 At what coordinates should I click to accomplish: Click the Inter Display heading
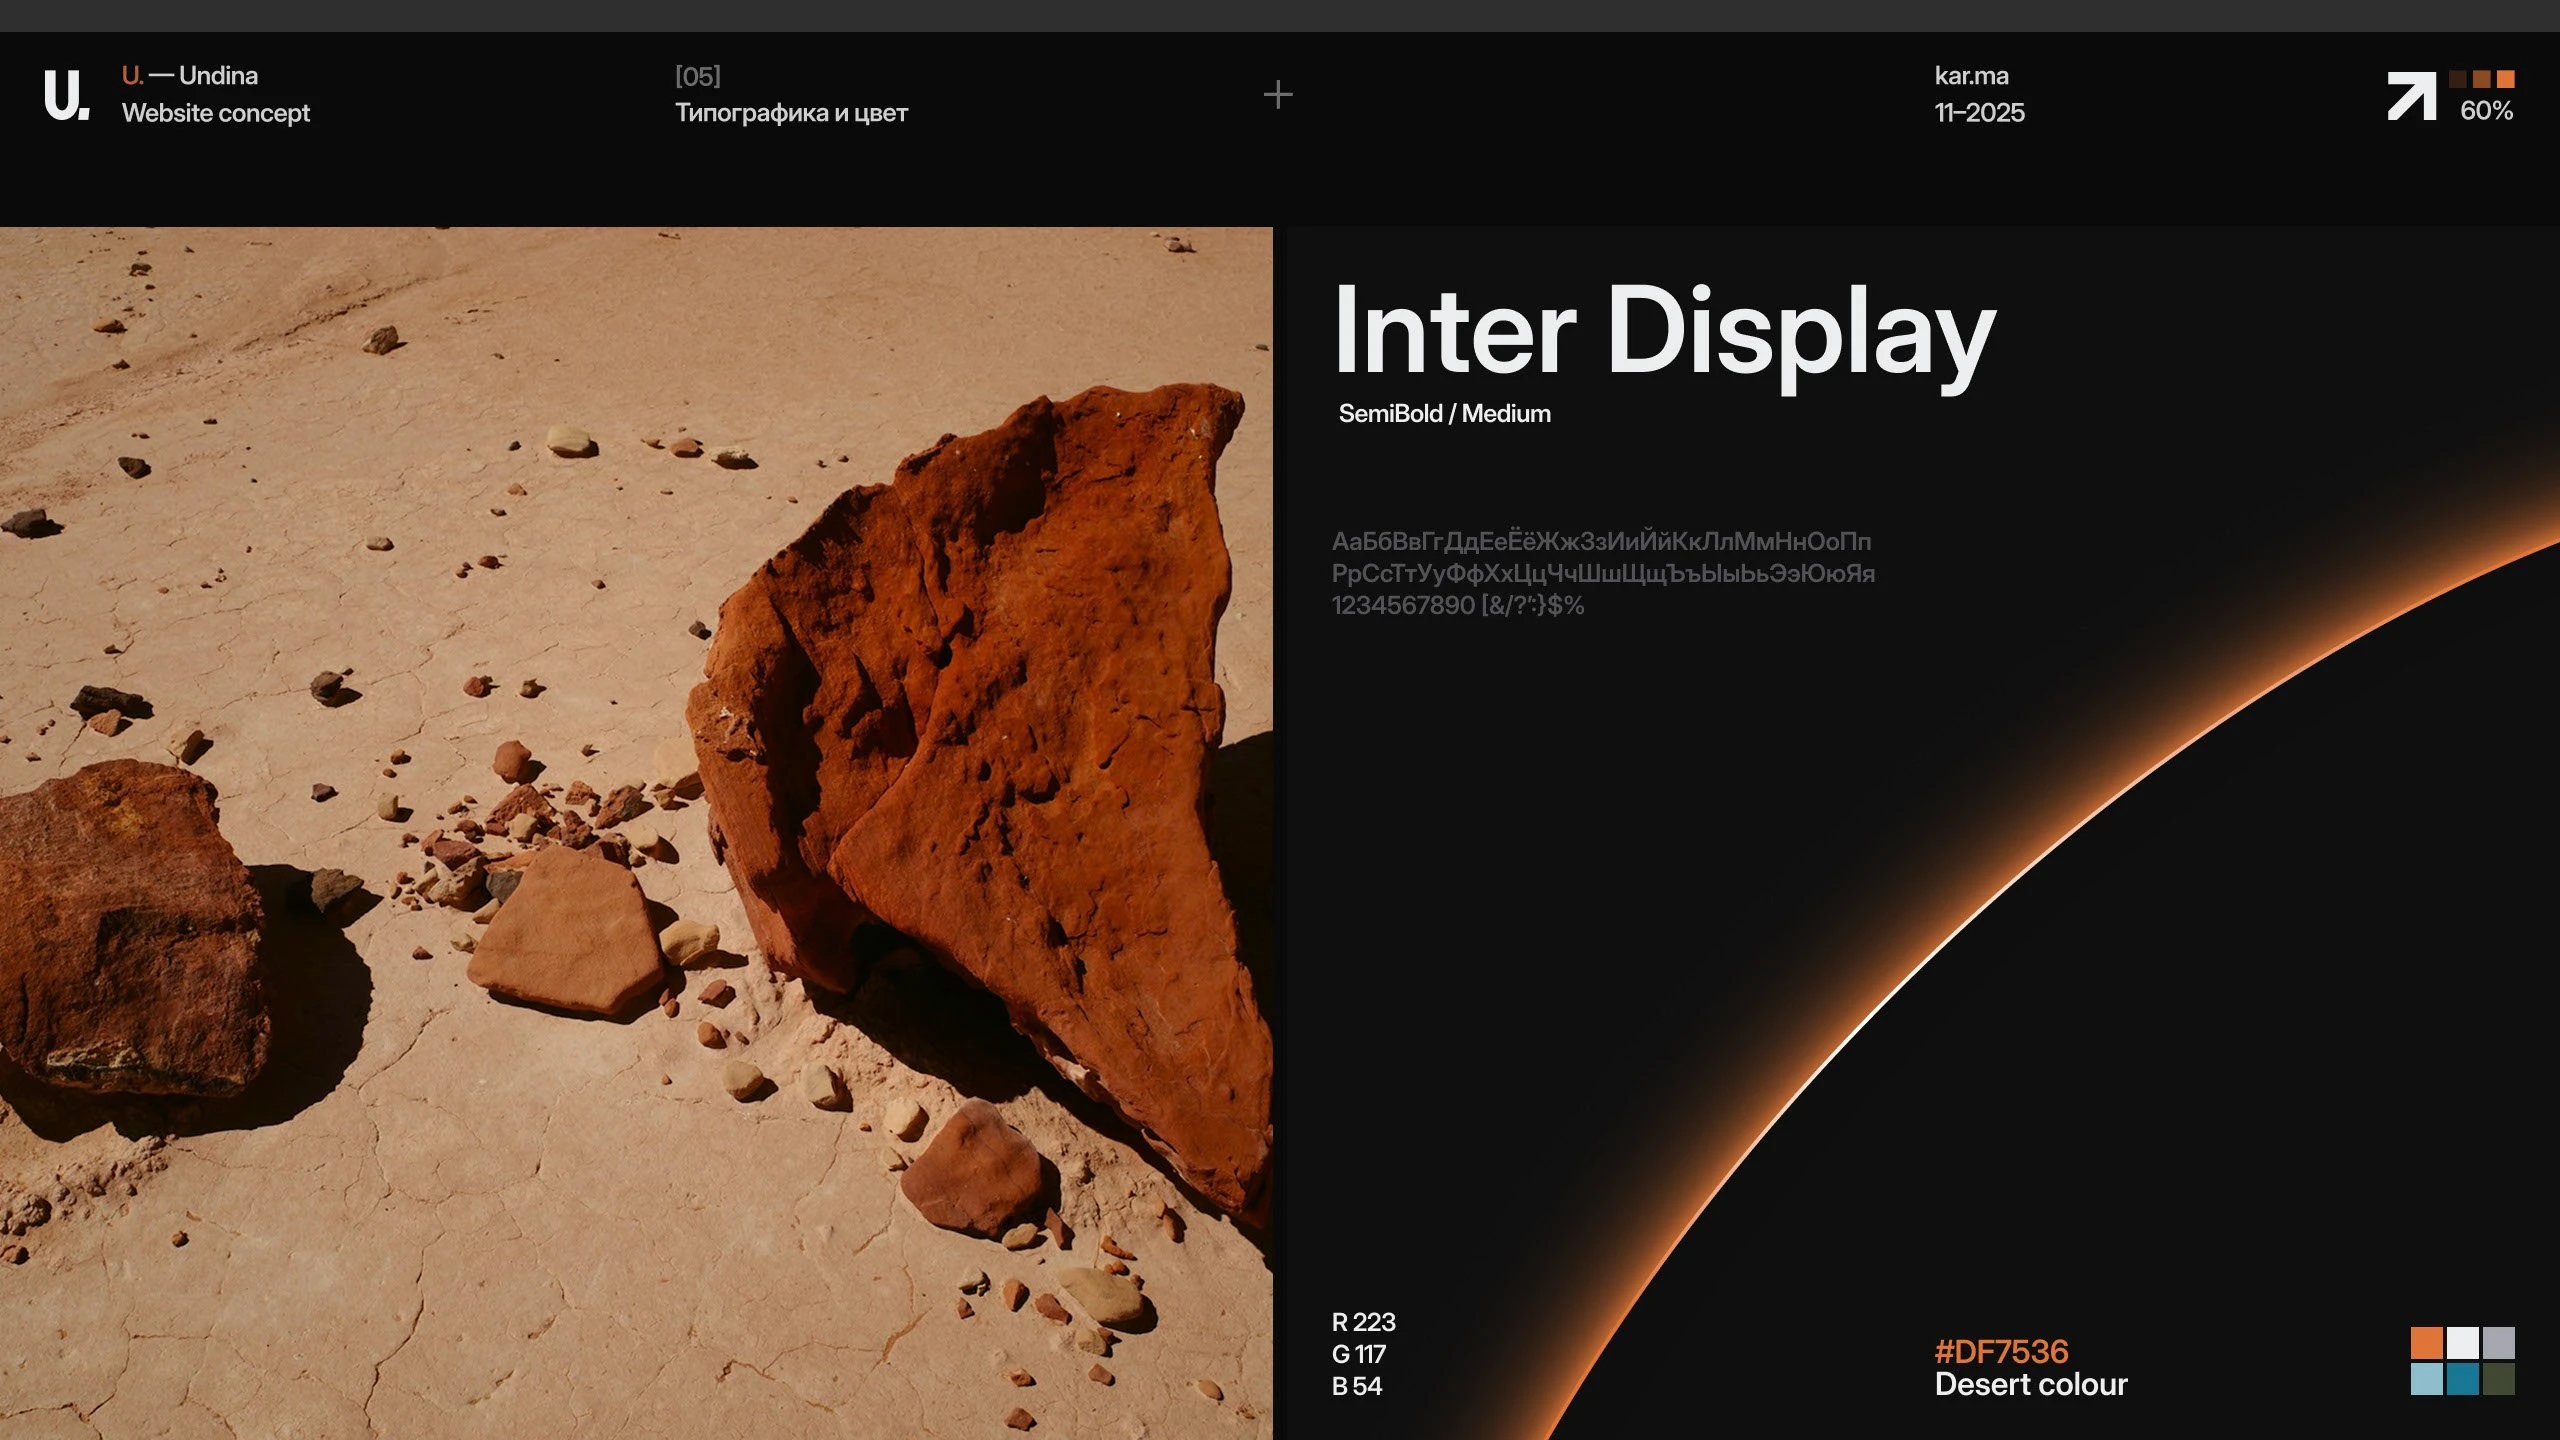point(1664,332)
